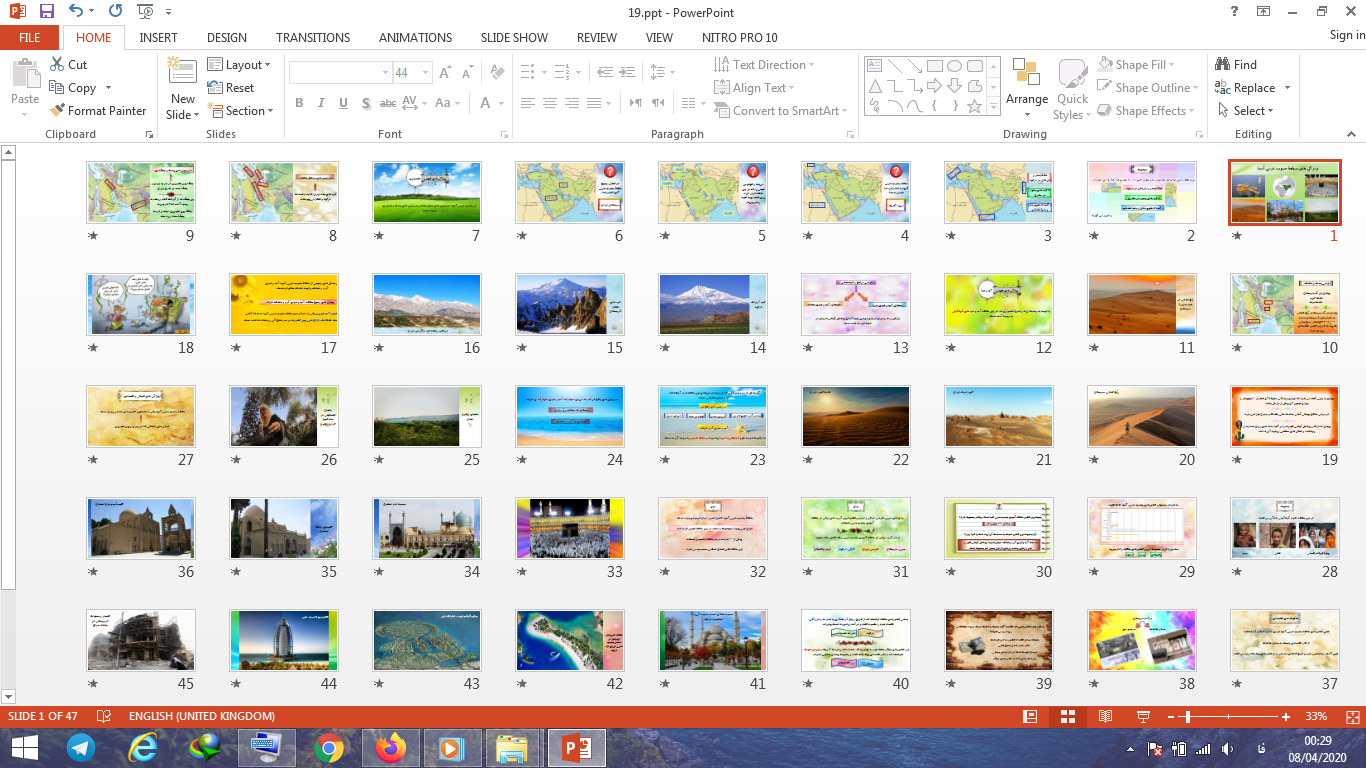Toggle Normal view in status bar
Screen dimensions: 1366x768
1030,717
